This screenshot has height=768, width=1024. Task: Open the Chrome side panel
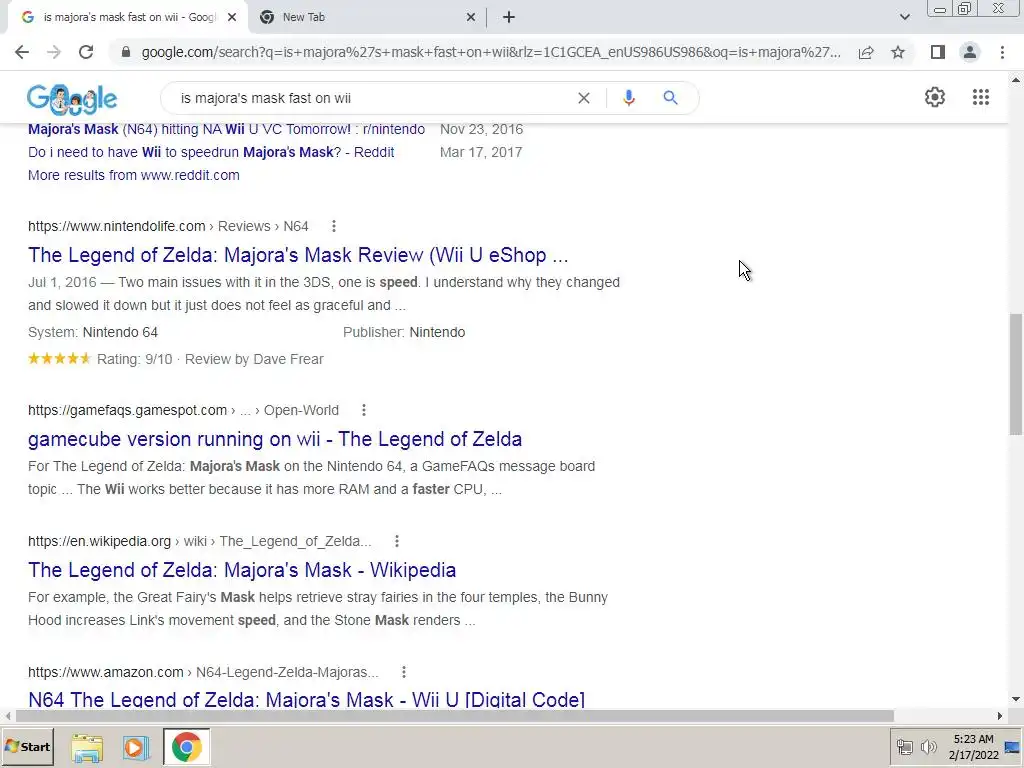point(938,52)
